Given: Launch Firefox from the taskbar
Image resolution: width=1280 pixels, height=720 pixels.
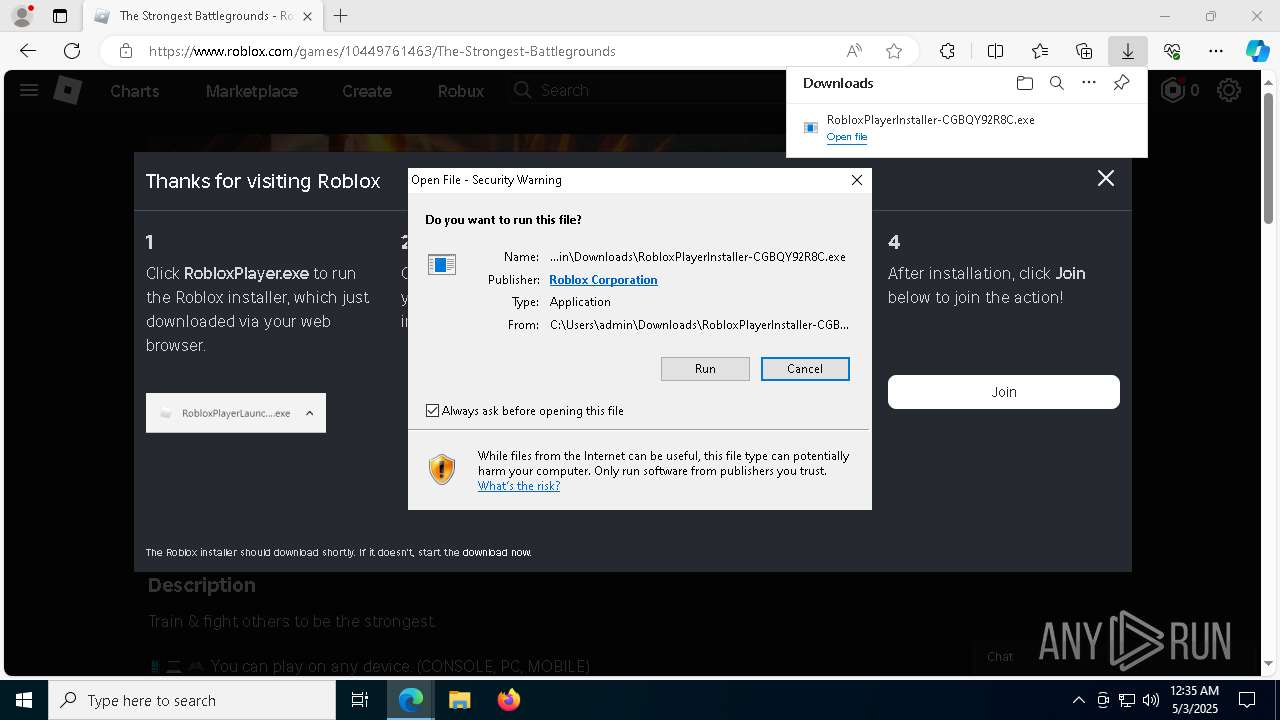Looking at the screenshot, I should click(x=508, y=700).
